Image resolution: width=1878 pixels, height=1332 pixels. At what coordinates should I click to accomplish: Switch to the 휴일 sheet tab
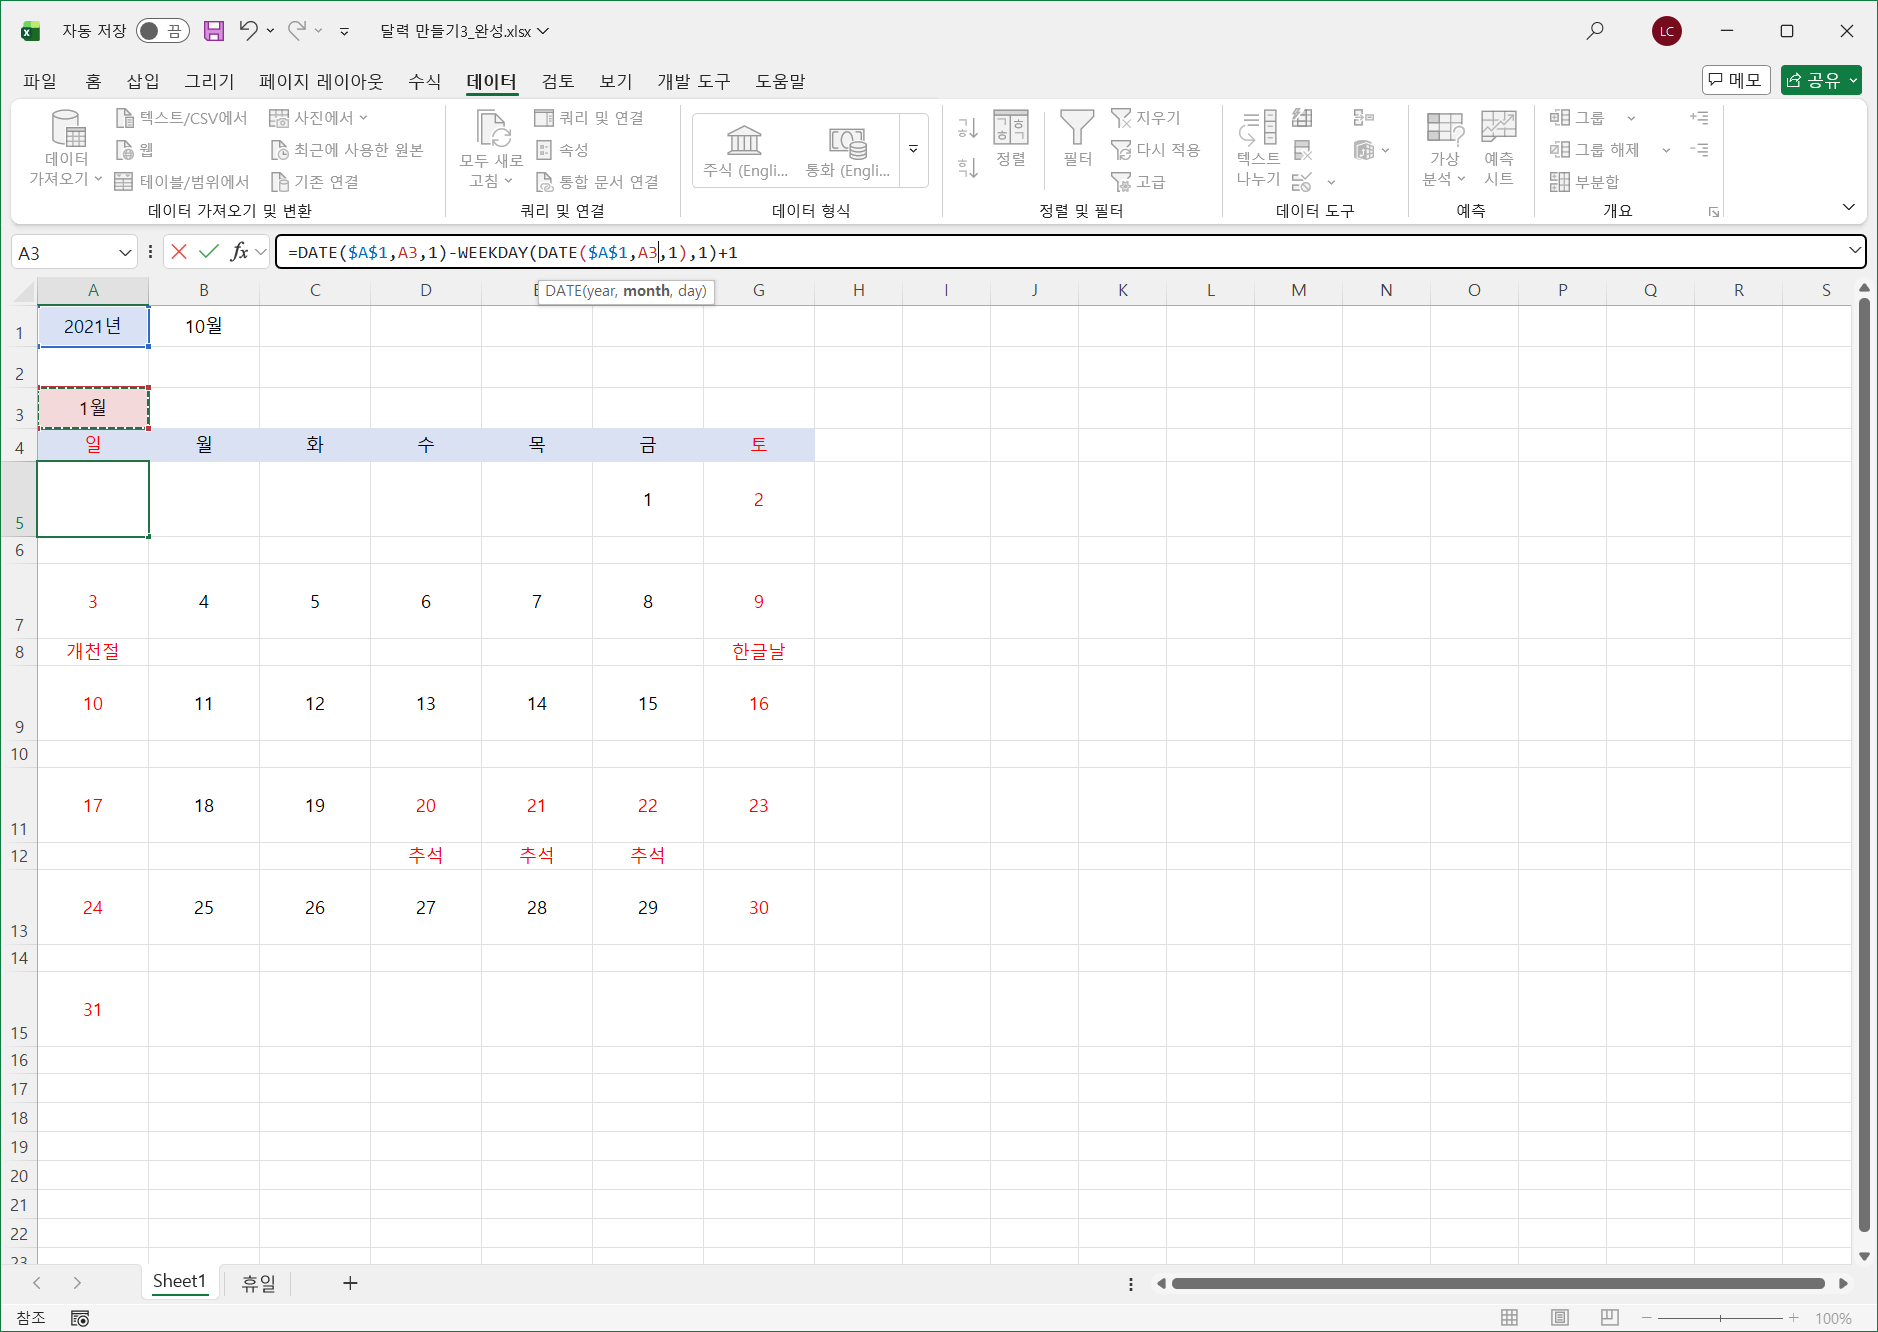click(x=258, y=1283)
